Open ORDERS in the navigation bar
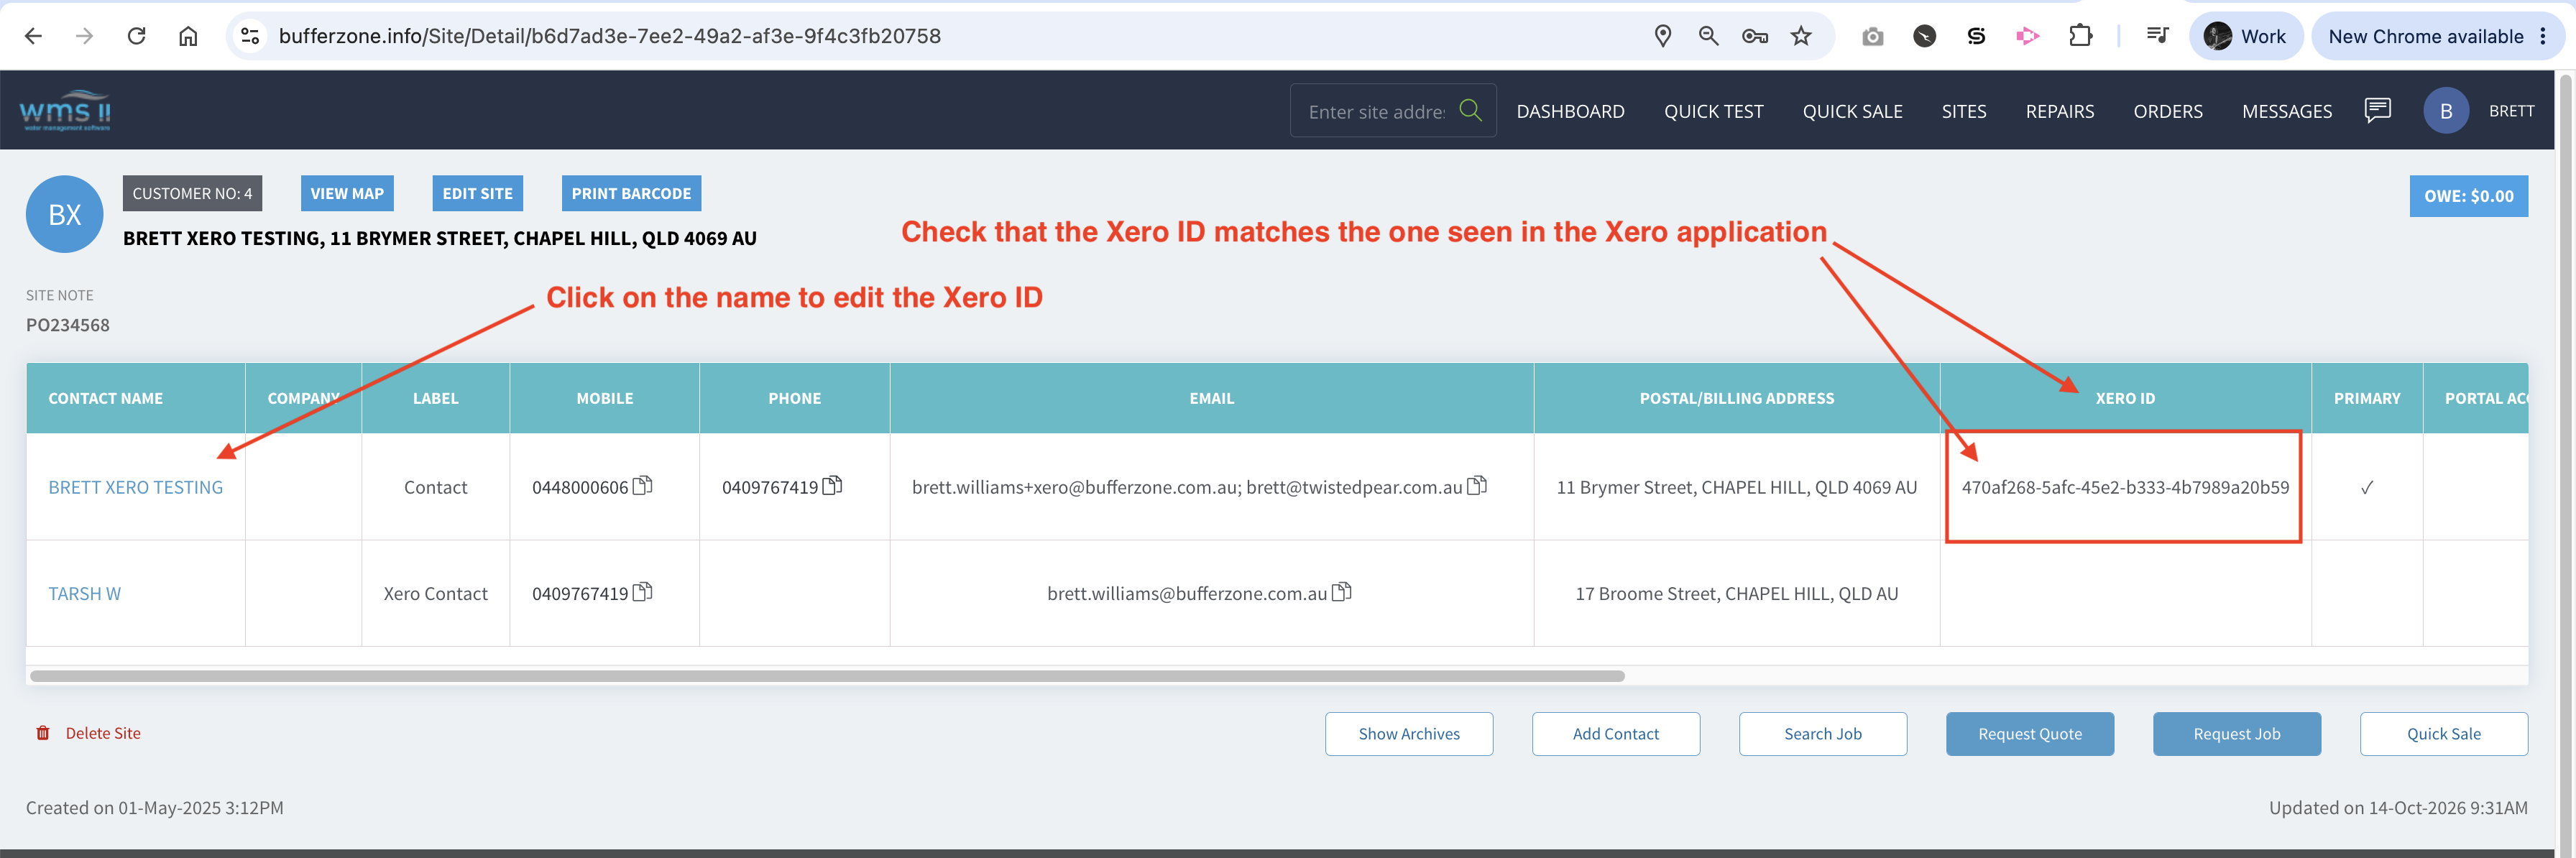 coord(2168,111)
